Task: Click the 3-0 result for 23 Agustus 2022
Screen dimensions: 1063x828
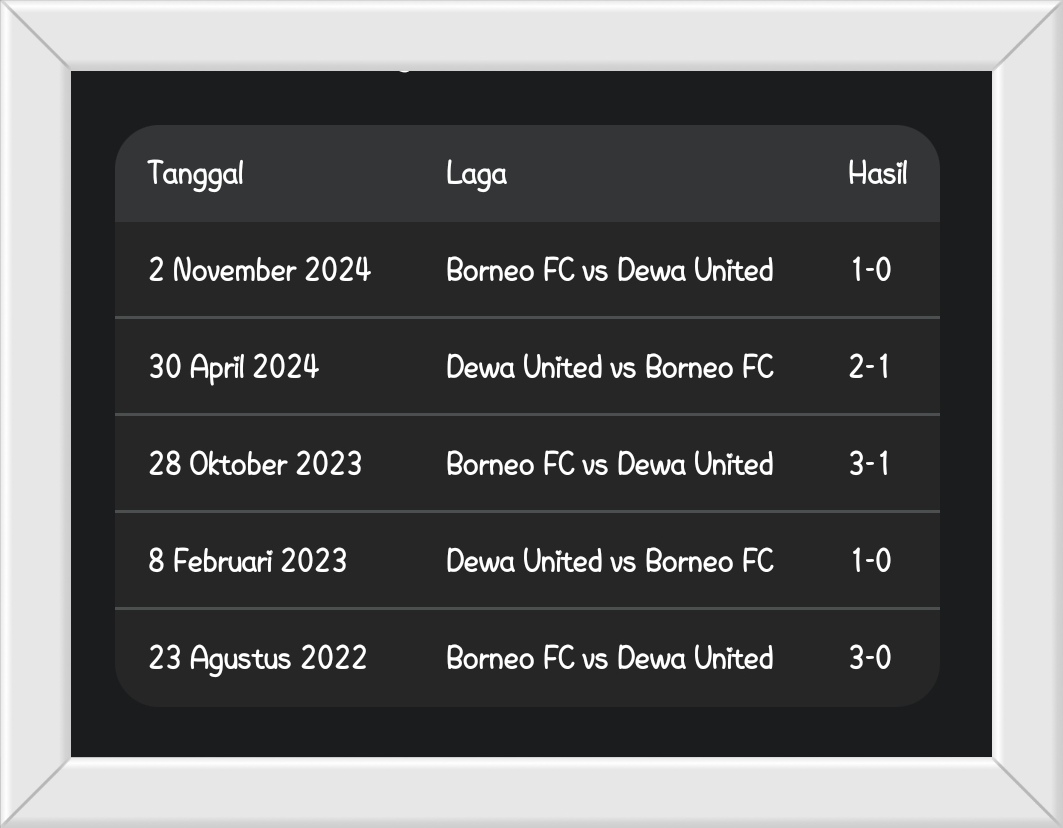Action: click(x=869, y=658)
